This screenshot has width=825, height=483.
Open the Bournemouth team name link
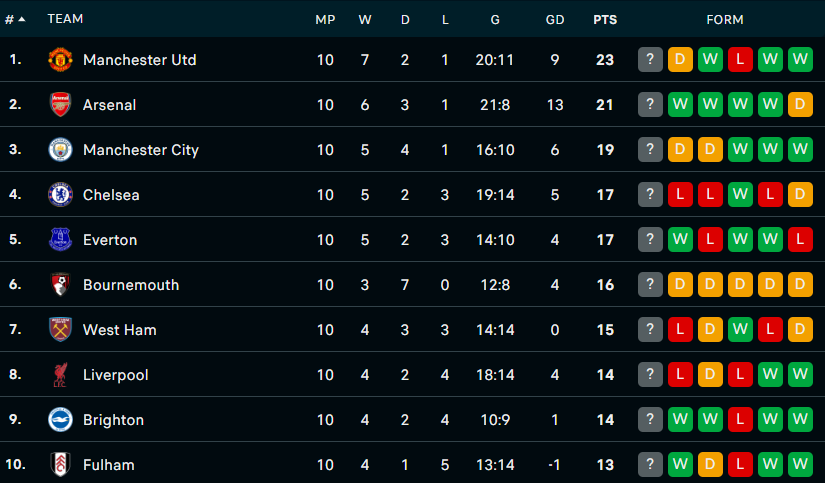(131, 285)
